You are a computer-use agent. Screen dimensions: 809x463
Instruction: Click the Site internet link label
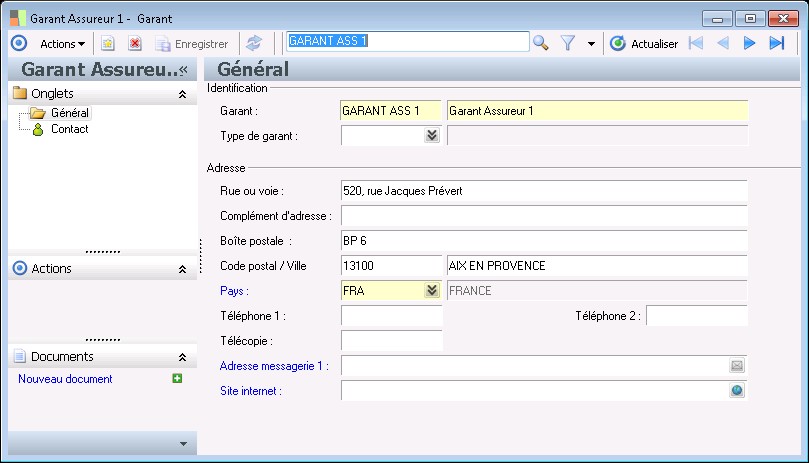click(x=251, y=391)
